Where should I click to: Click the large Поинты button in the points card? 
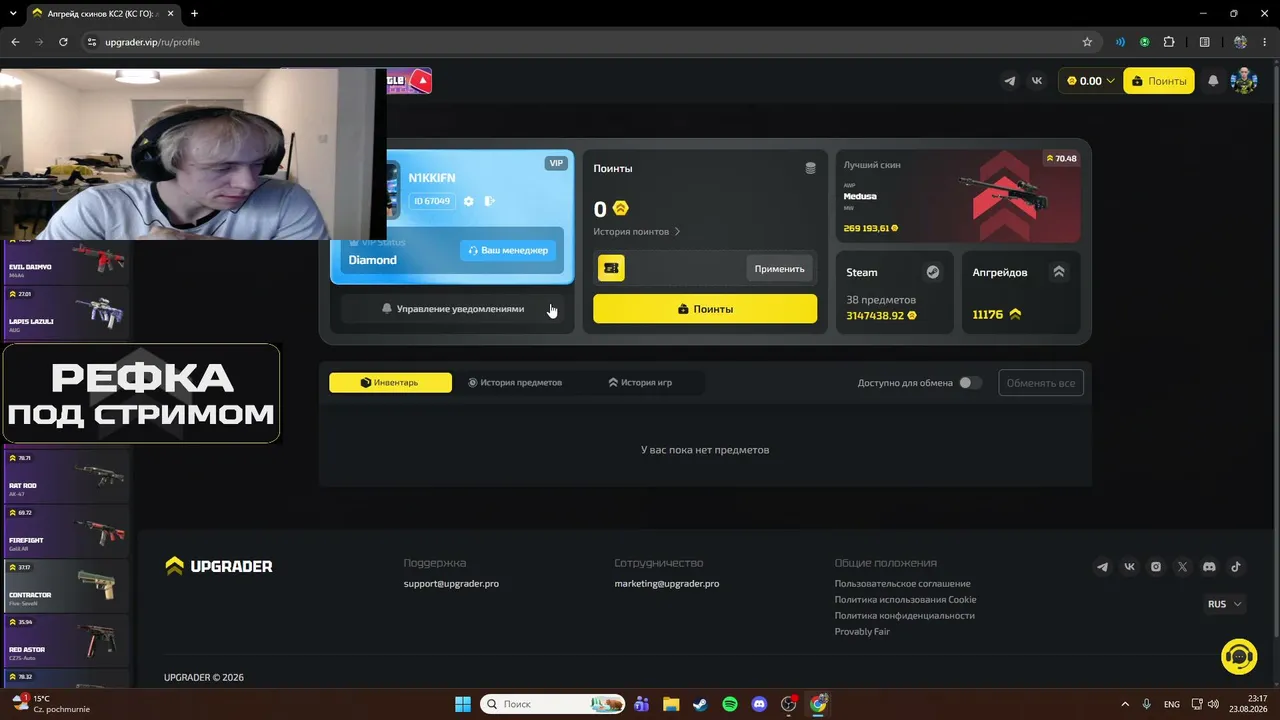tap(705, 309)
